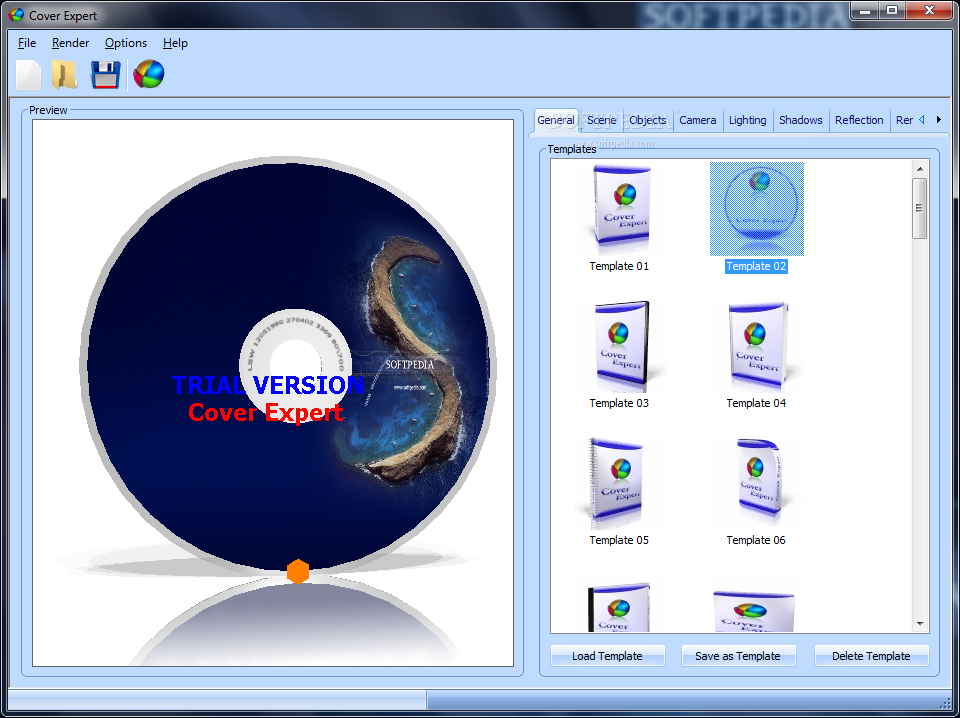This screenshot has width=960, height=718.
Task: Start rendering with the colorful sphere icon
Action: click(x=149, y=74)
